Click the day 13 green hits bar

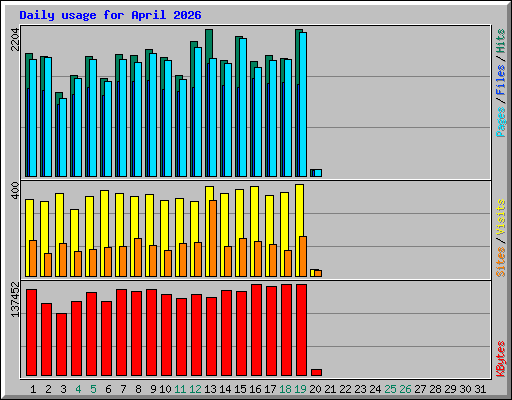click(x=209, y=44)
